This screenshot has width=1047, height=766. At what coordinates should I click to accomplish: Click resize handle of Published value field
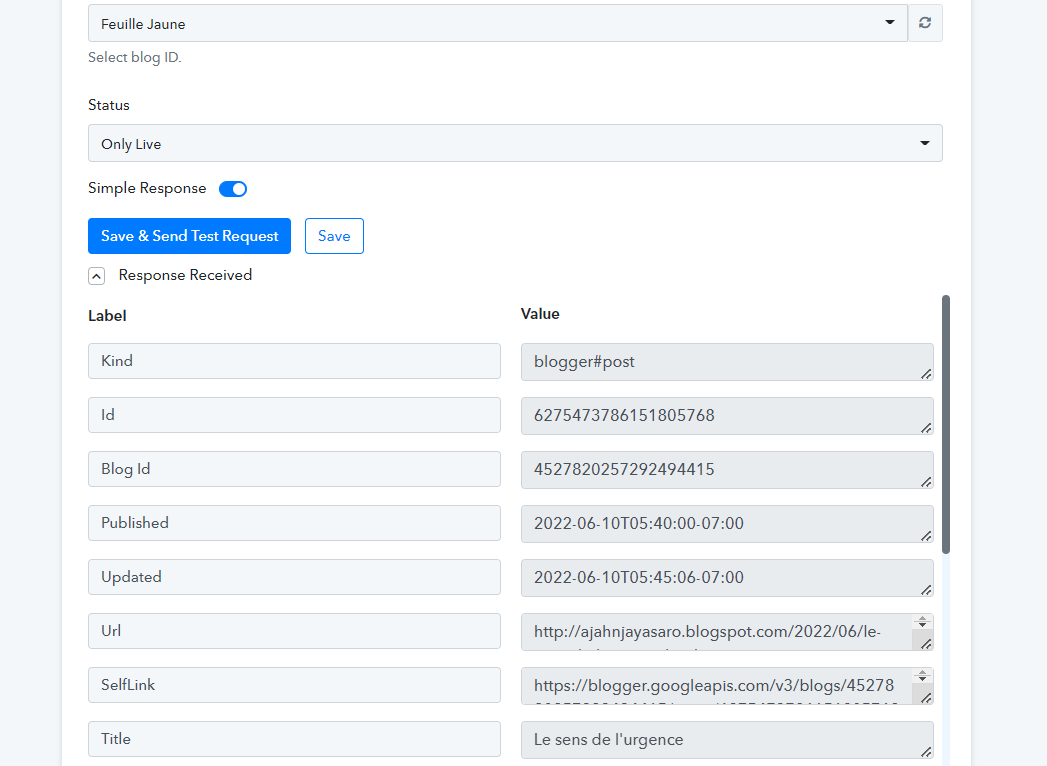pos(926,536)
